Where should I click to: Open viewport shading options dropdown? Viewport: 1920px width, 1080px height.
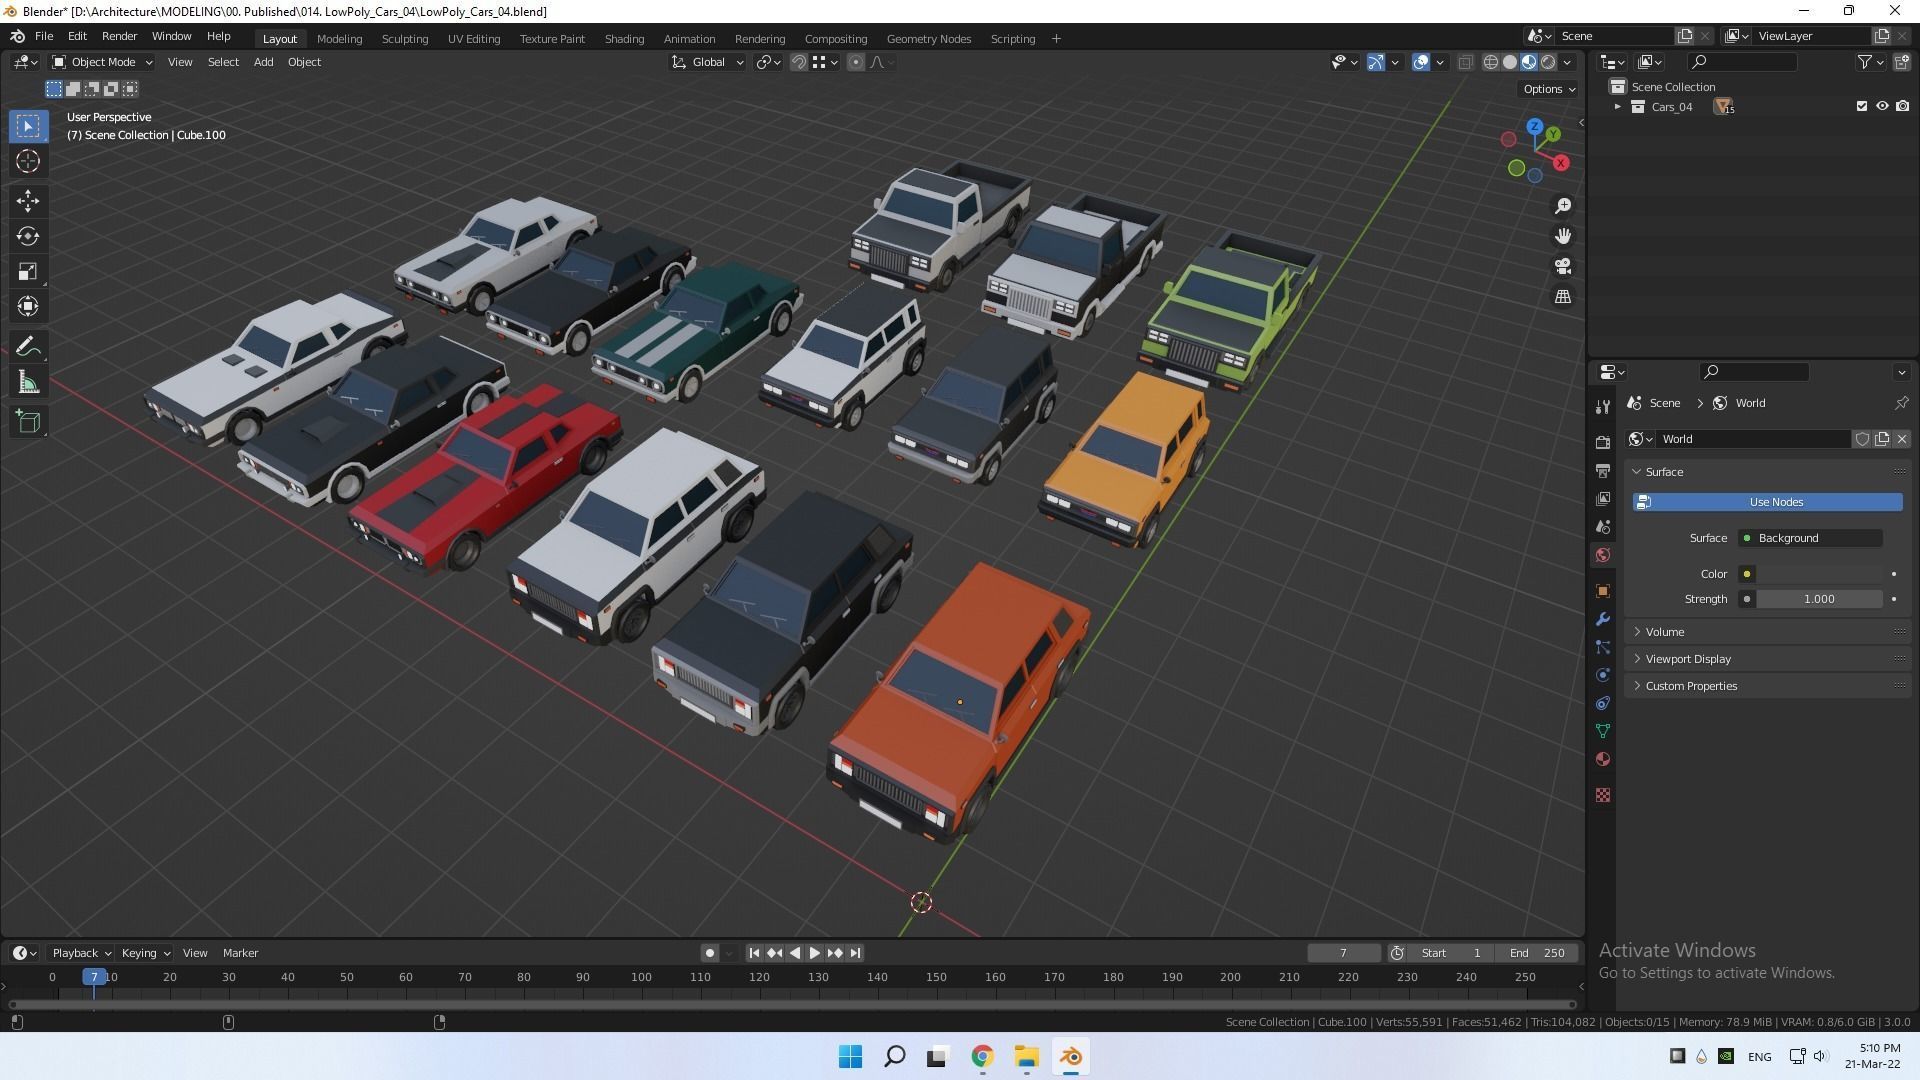click(1568, 62)
